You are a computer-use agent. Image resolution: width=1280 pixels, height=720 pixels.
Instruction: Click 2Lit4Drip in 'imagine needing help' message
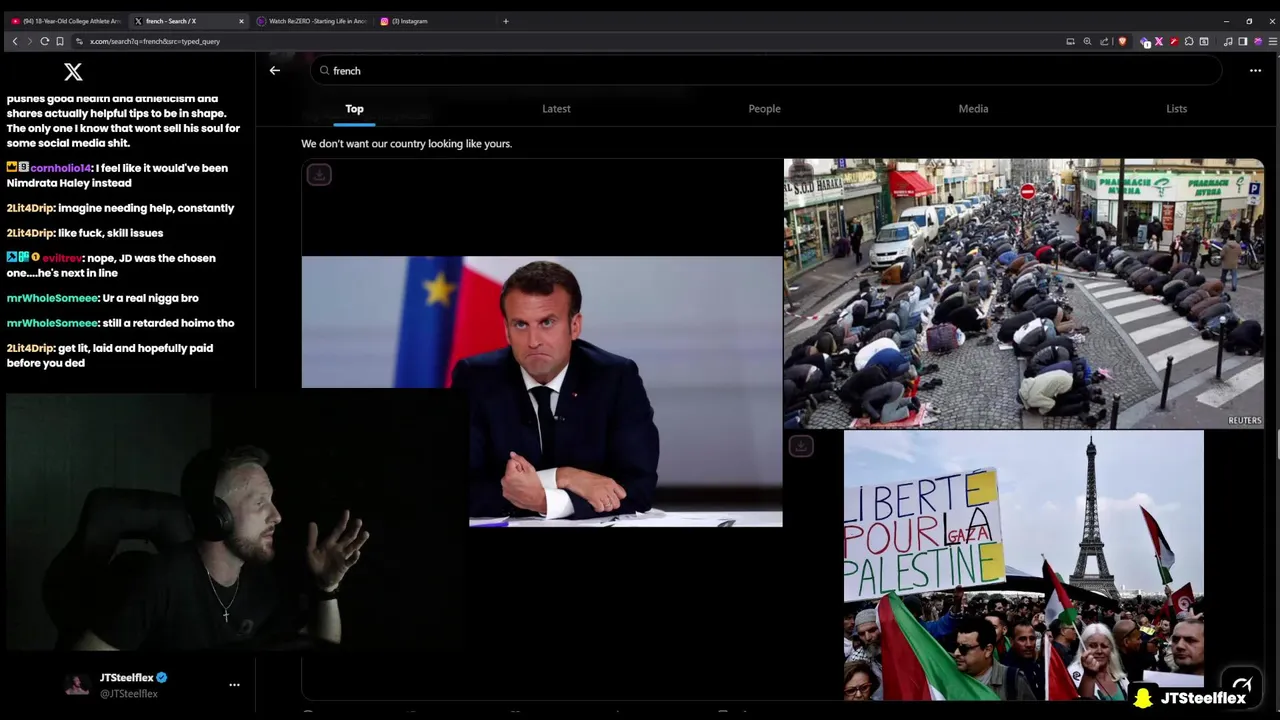click(x=30, y=208)
